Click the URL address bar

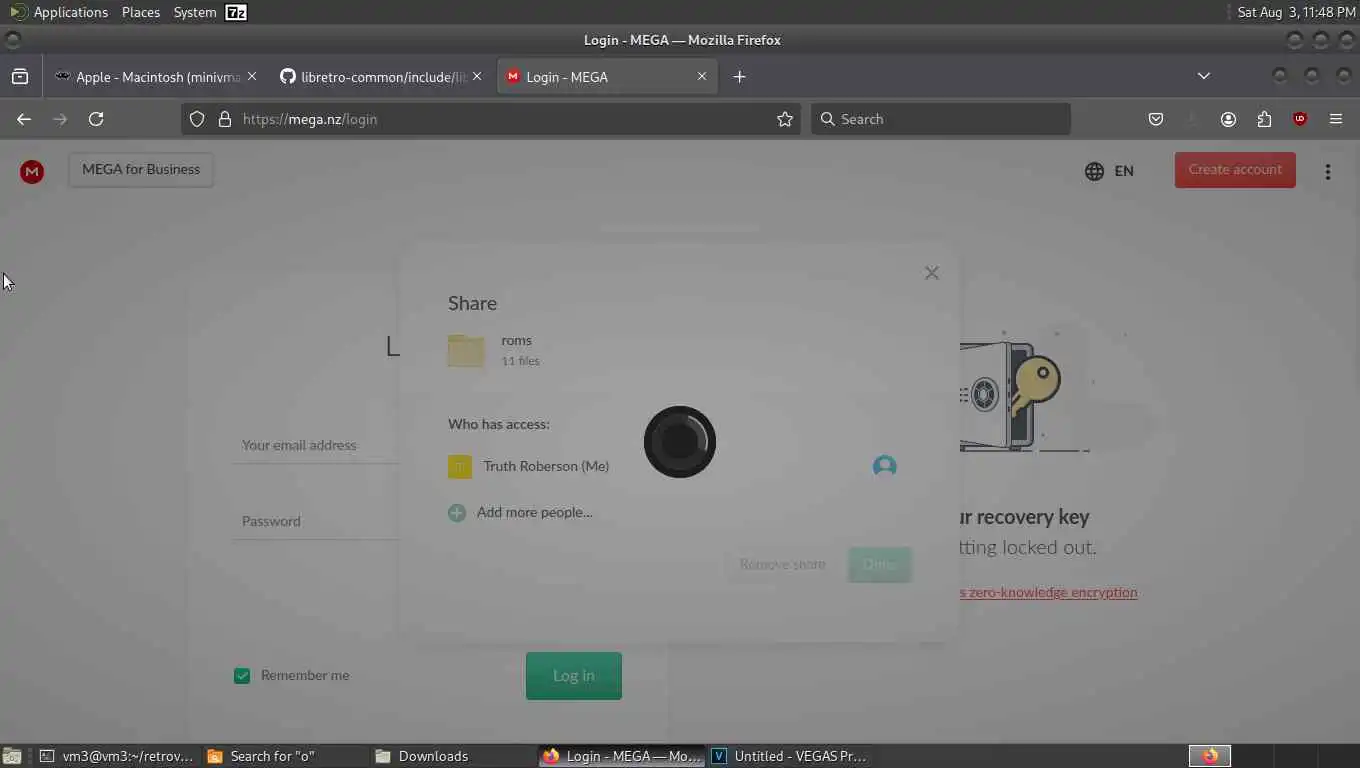tap(490, 119)
